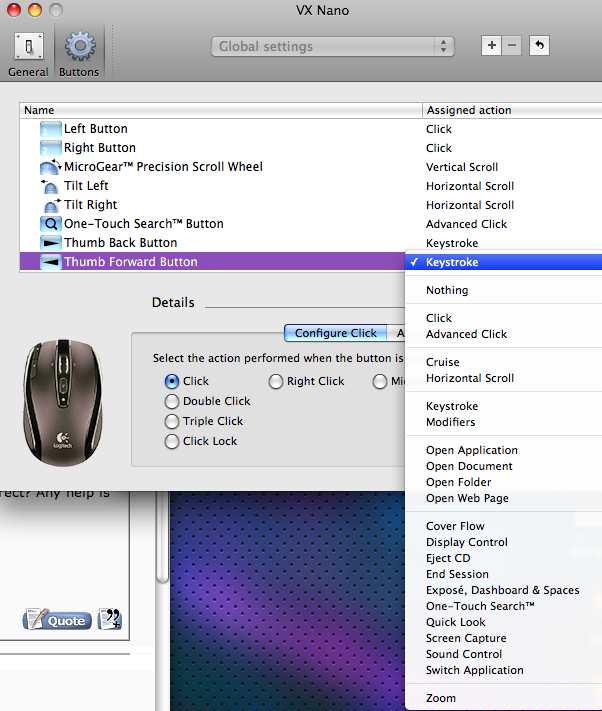
Task: Choose Horizontal Scroll from the action menu
Action: (x=504, y=378)
